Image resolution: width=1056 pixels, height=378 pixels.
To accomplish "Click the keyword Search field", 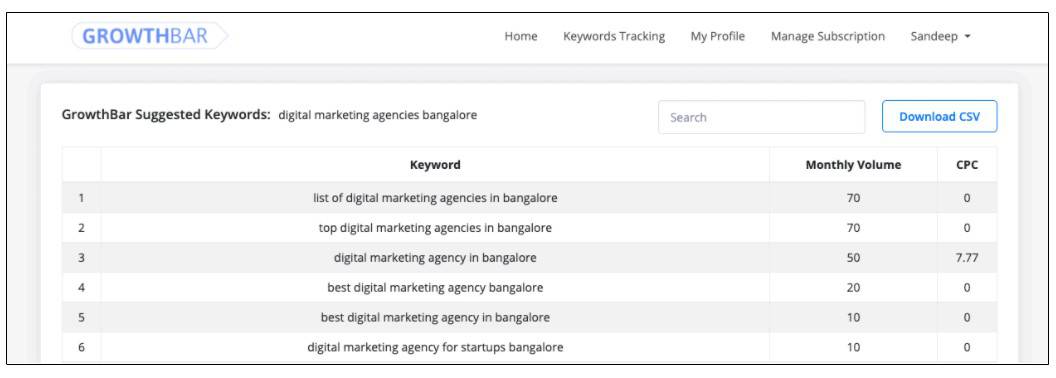I will (x=761, y=117).
